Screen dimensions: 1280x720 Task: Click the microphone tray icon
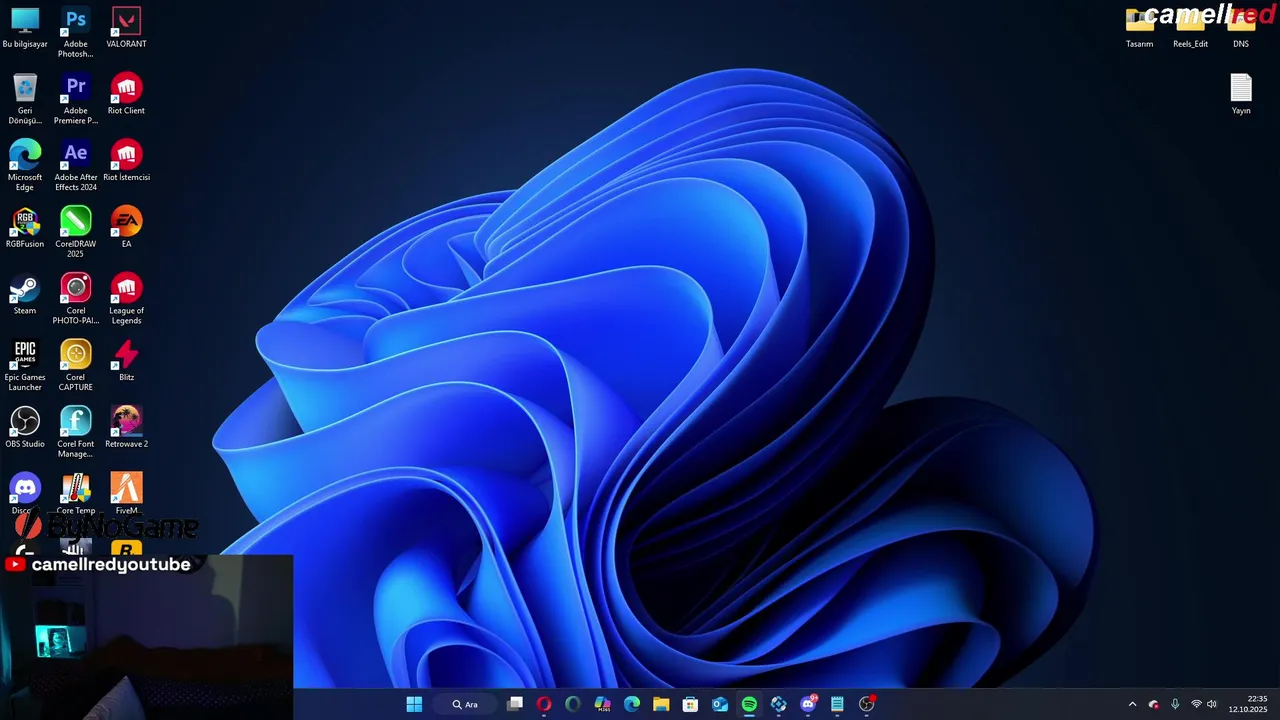(1175, 704)
